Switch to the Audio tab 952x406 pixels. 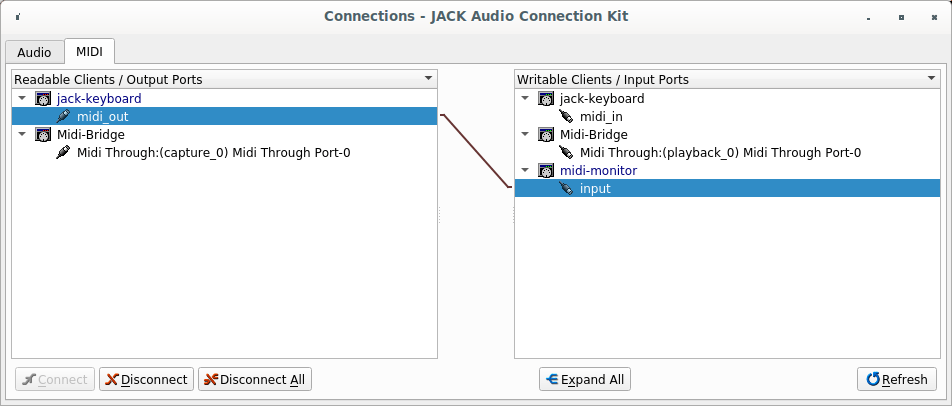(34, 52)
